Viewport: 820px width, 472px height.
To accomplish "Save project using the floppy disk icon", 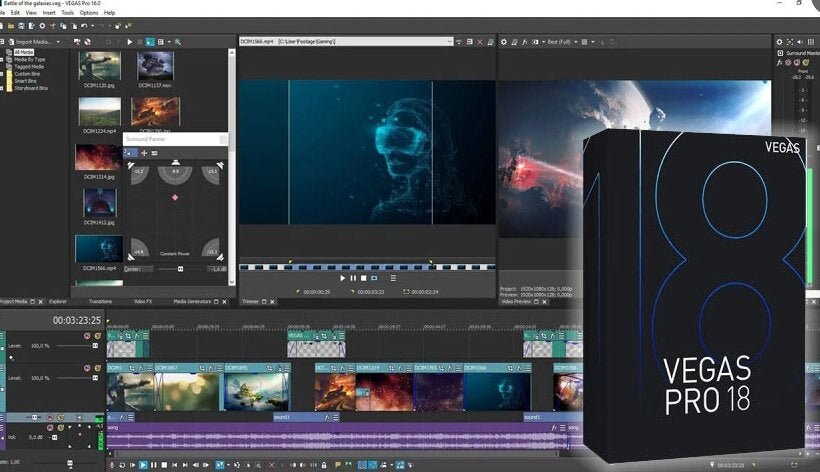I will [x=21, y=26].
